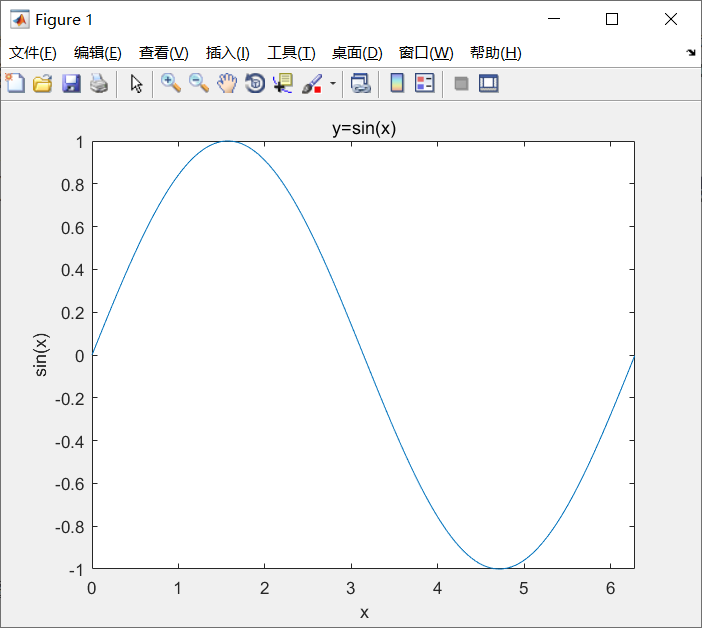The image size is (702, 628).
Task: Activate the Zoom Out magnifier tool
Action: (199, 83)
